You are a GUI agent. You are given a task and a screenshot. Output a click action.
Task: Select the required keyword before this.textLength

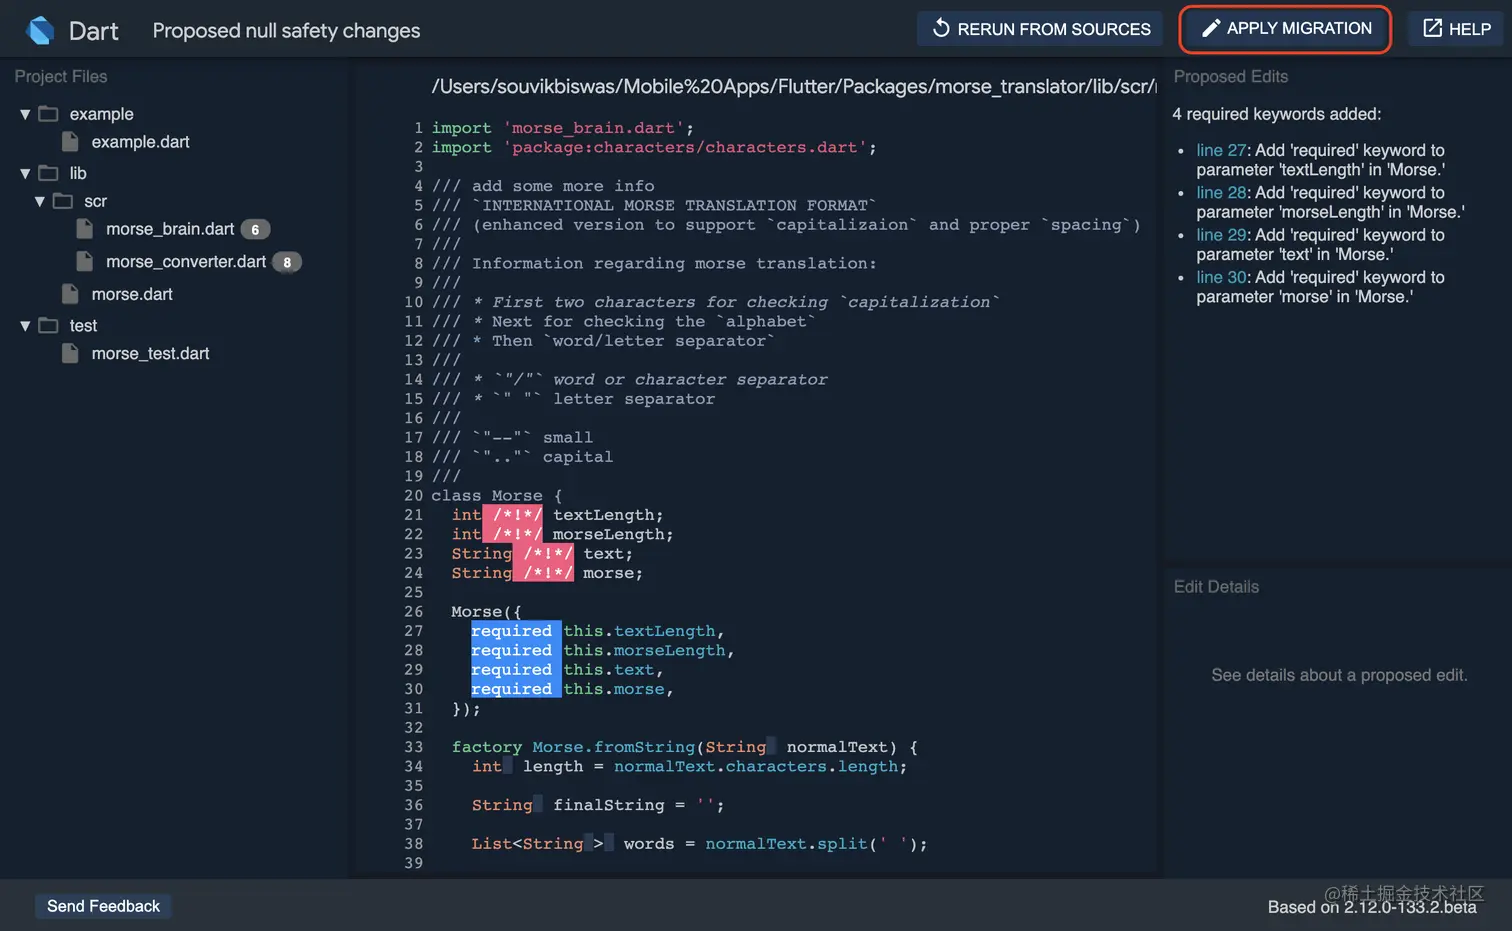pos(516,631)
